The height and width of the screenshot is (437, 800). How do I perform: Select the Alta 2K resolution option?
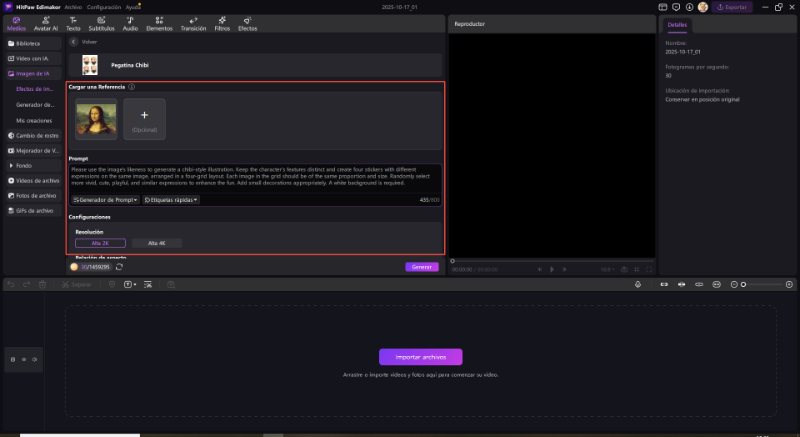pos(100,243)
